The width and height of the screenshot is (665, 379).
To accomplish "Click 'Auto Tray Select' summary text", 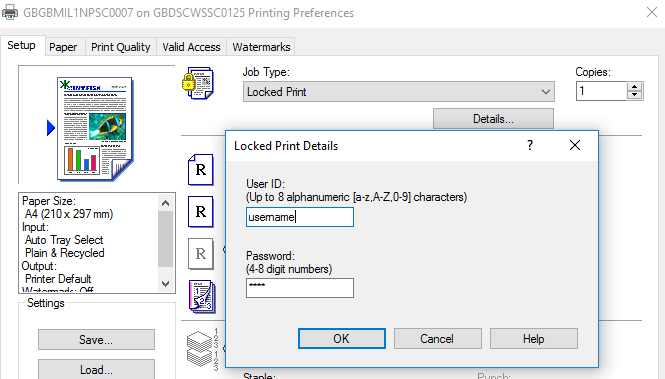I will 64,240.
